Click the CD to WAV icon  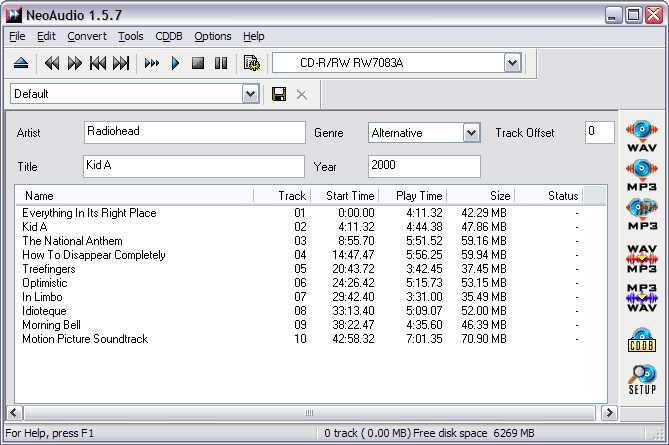click(642, 136)
